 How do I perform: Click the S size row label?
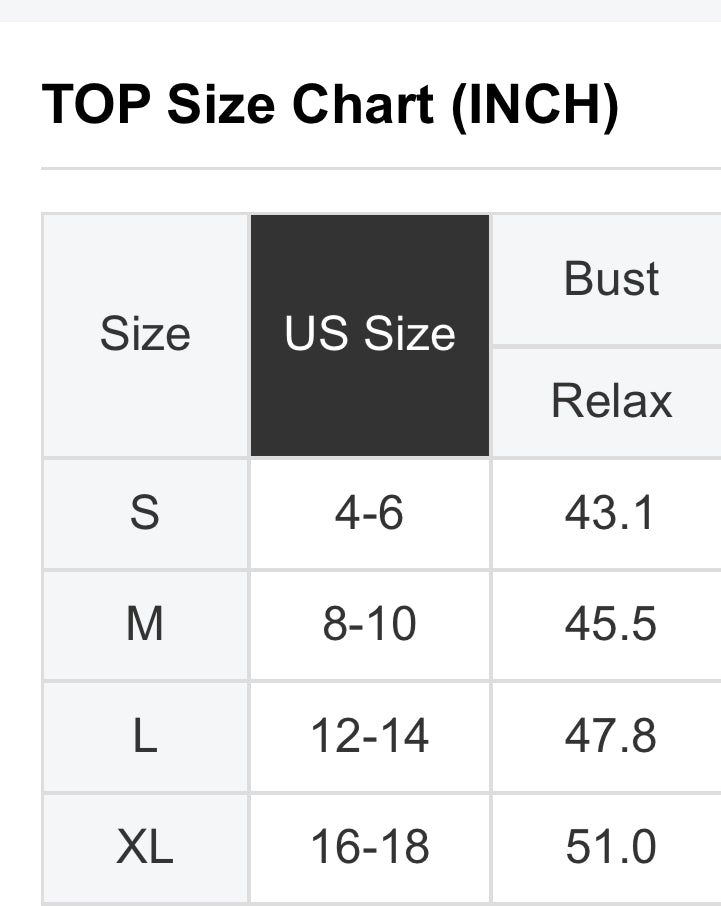click(x=145, y=513)
